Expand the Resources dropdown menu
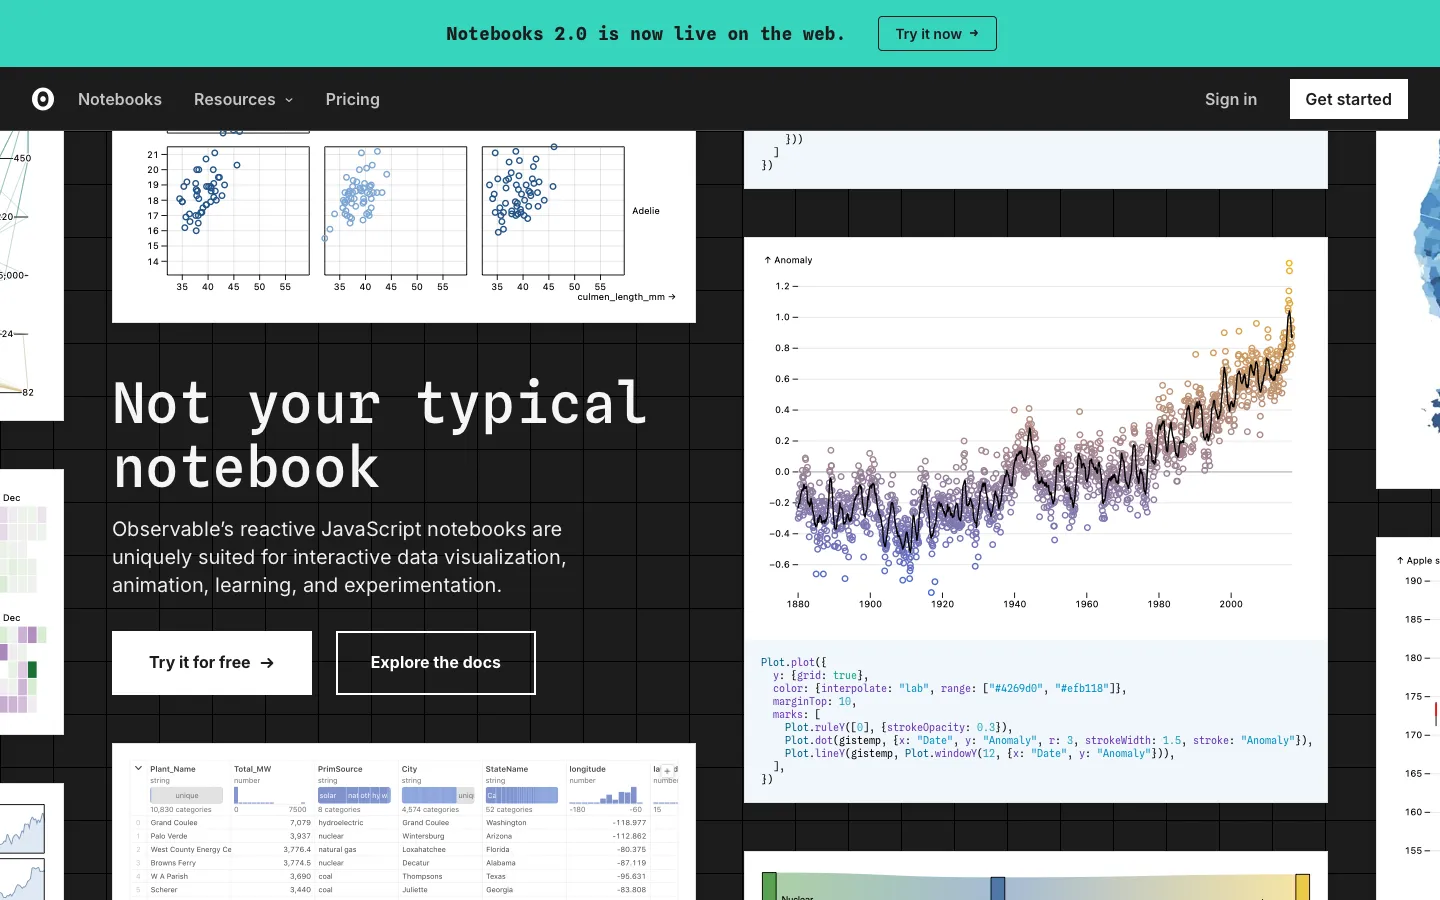Image resolution: width=1440 pixels, height=900 pixels. point(244,99)
